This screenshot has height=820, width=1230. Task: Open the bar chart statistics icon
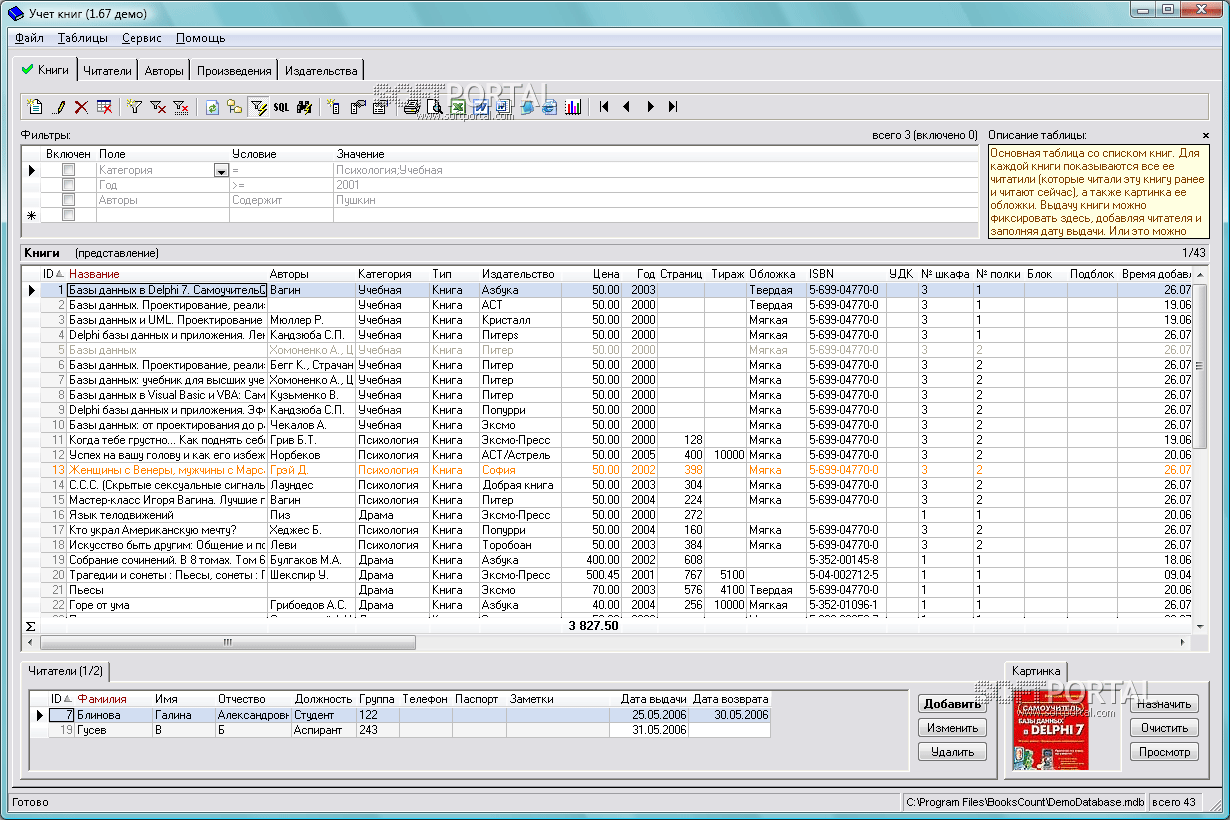click(573, 107)
